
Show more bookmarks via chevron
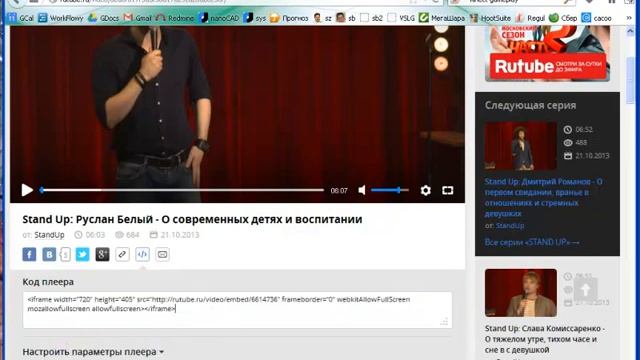[629, 18]
